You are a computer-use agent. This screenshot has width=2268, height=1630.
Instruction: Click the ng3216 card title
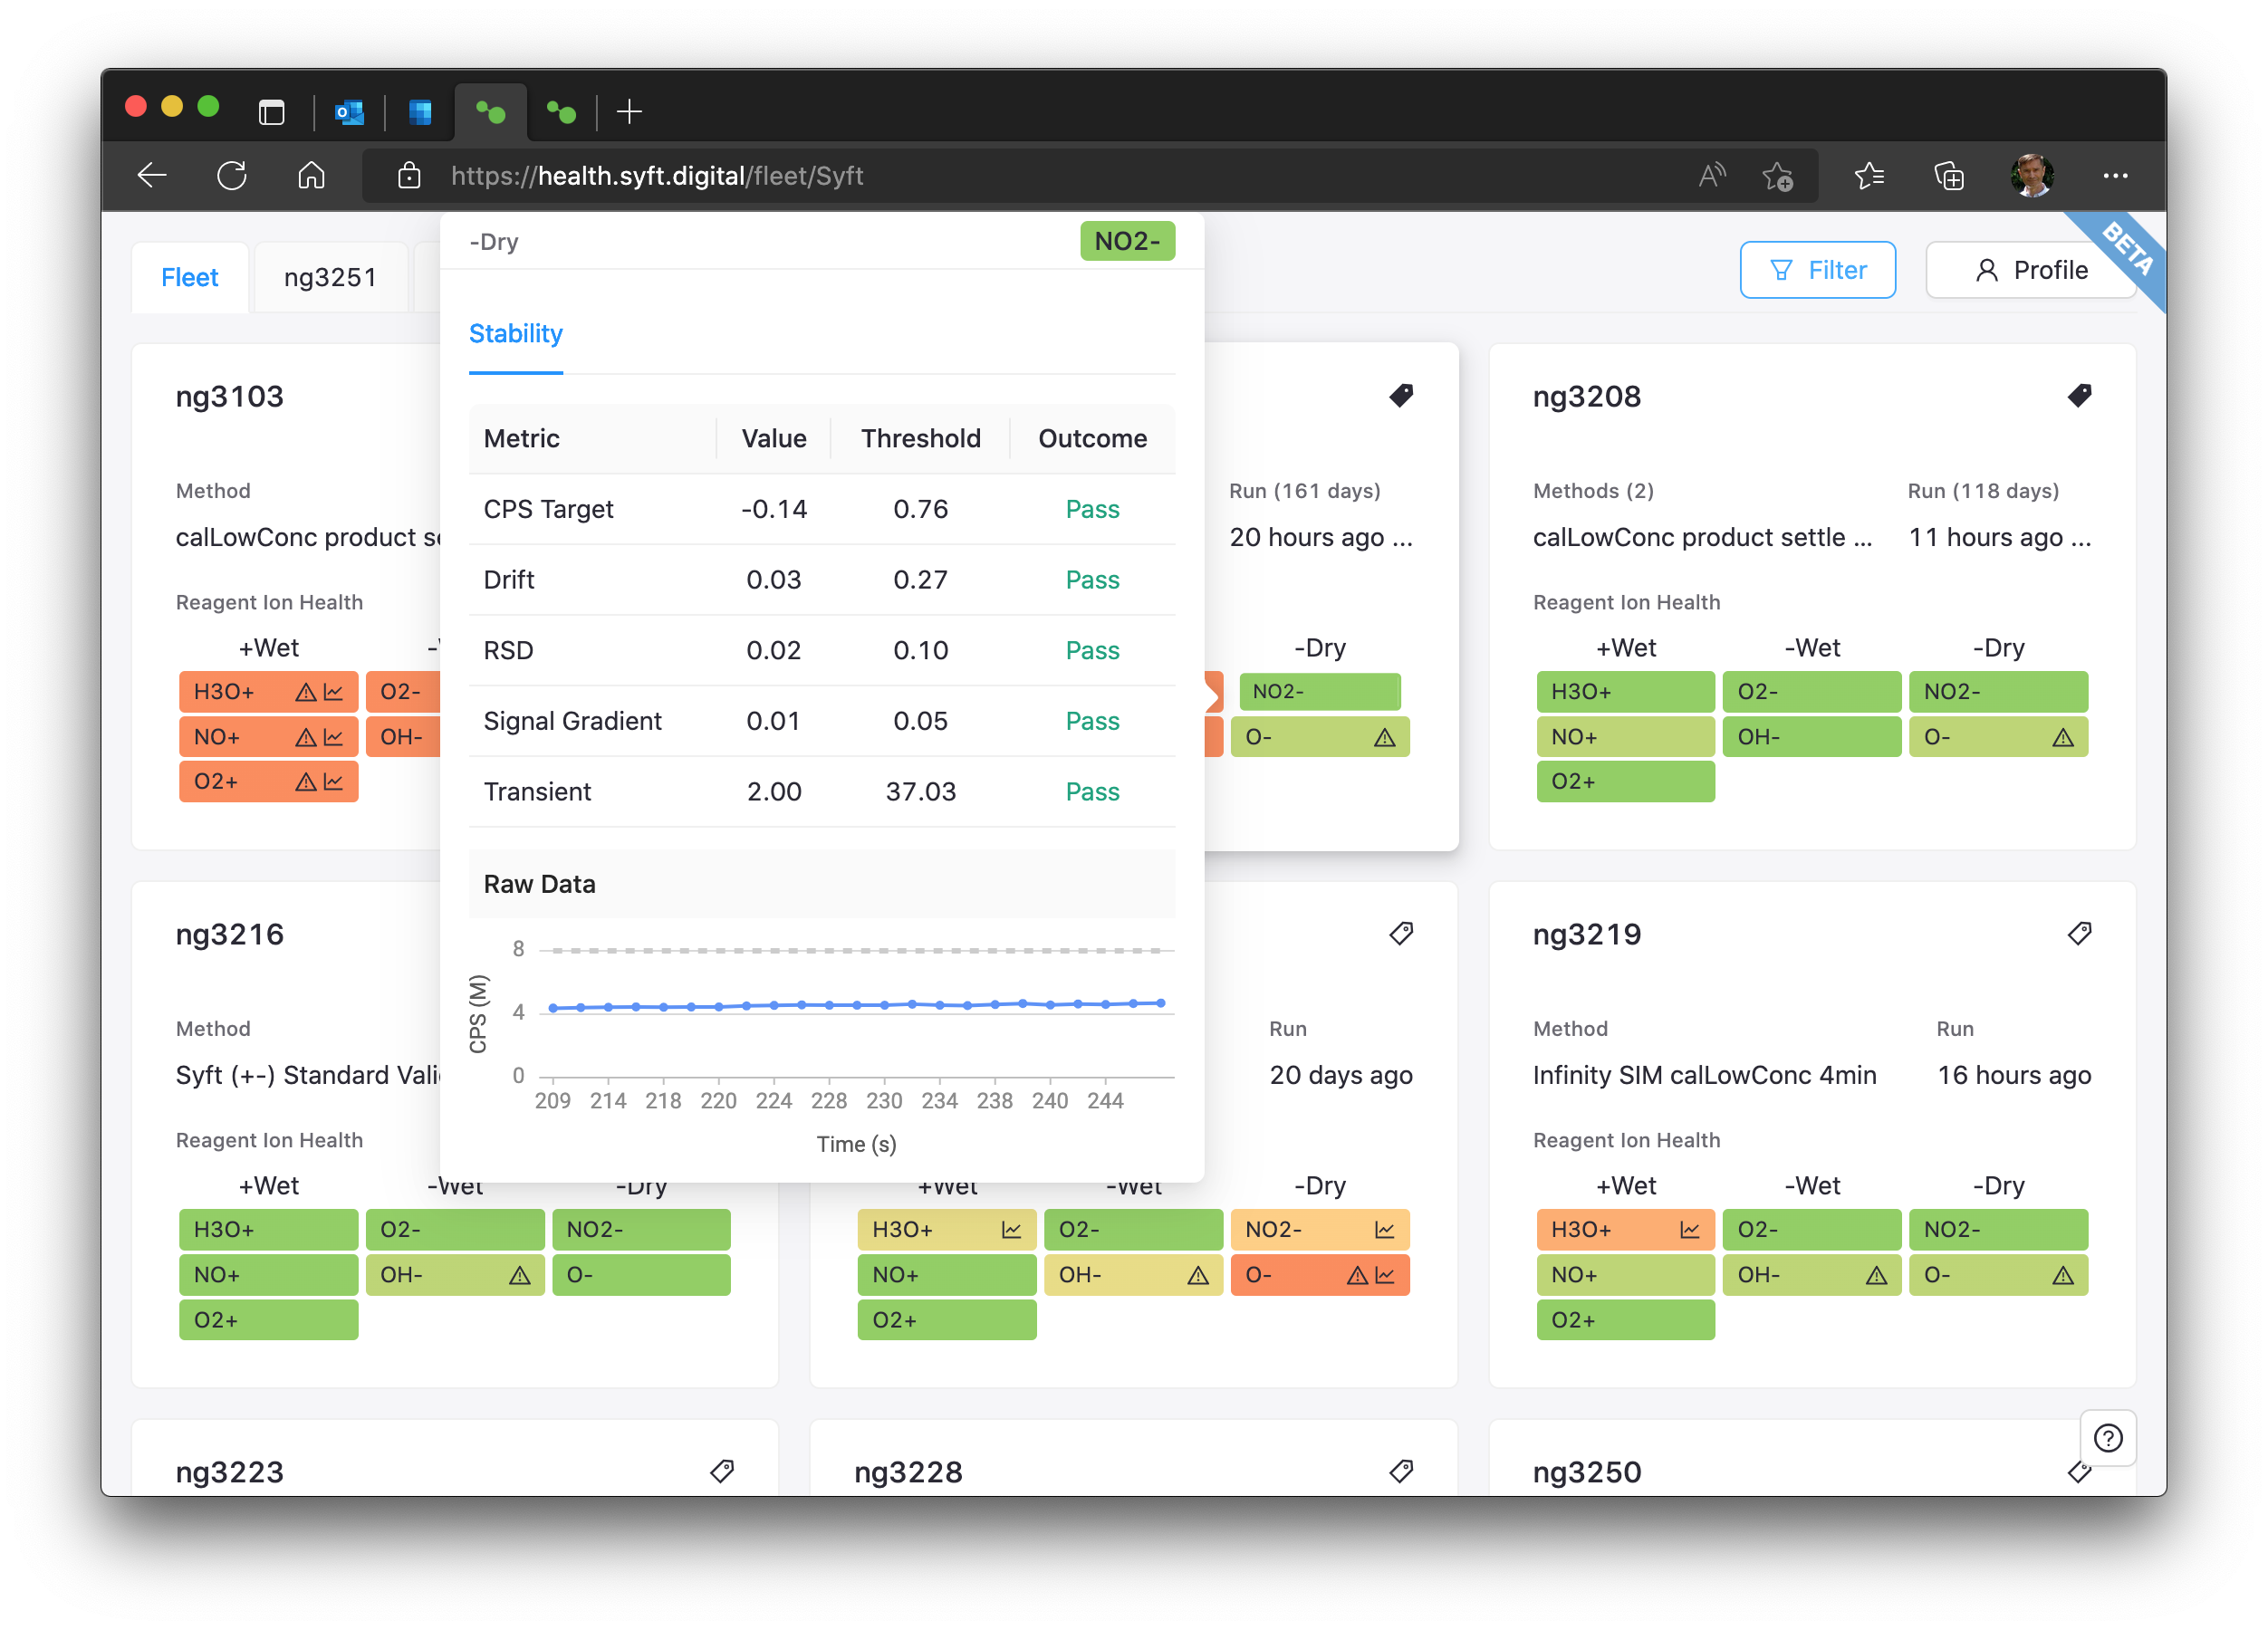click(229, 935)
